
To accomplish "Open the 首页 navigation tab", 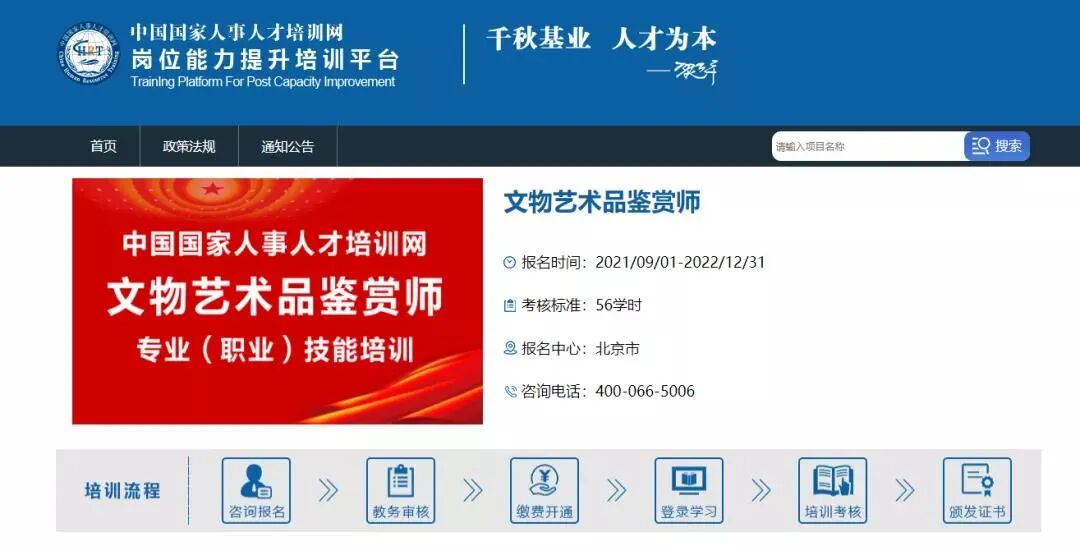I will point(103,147).
